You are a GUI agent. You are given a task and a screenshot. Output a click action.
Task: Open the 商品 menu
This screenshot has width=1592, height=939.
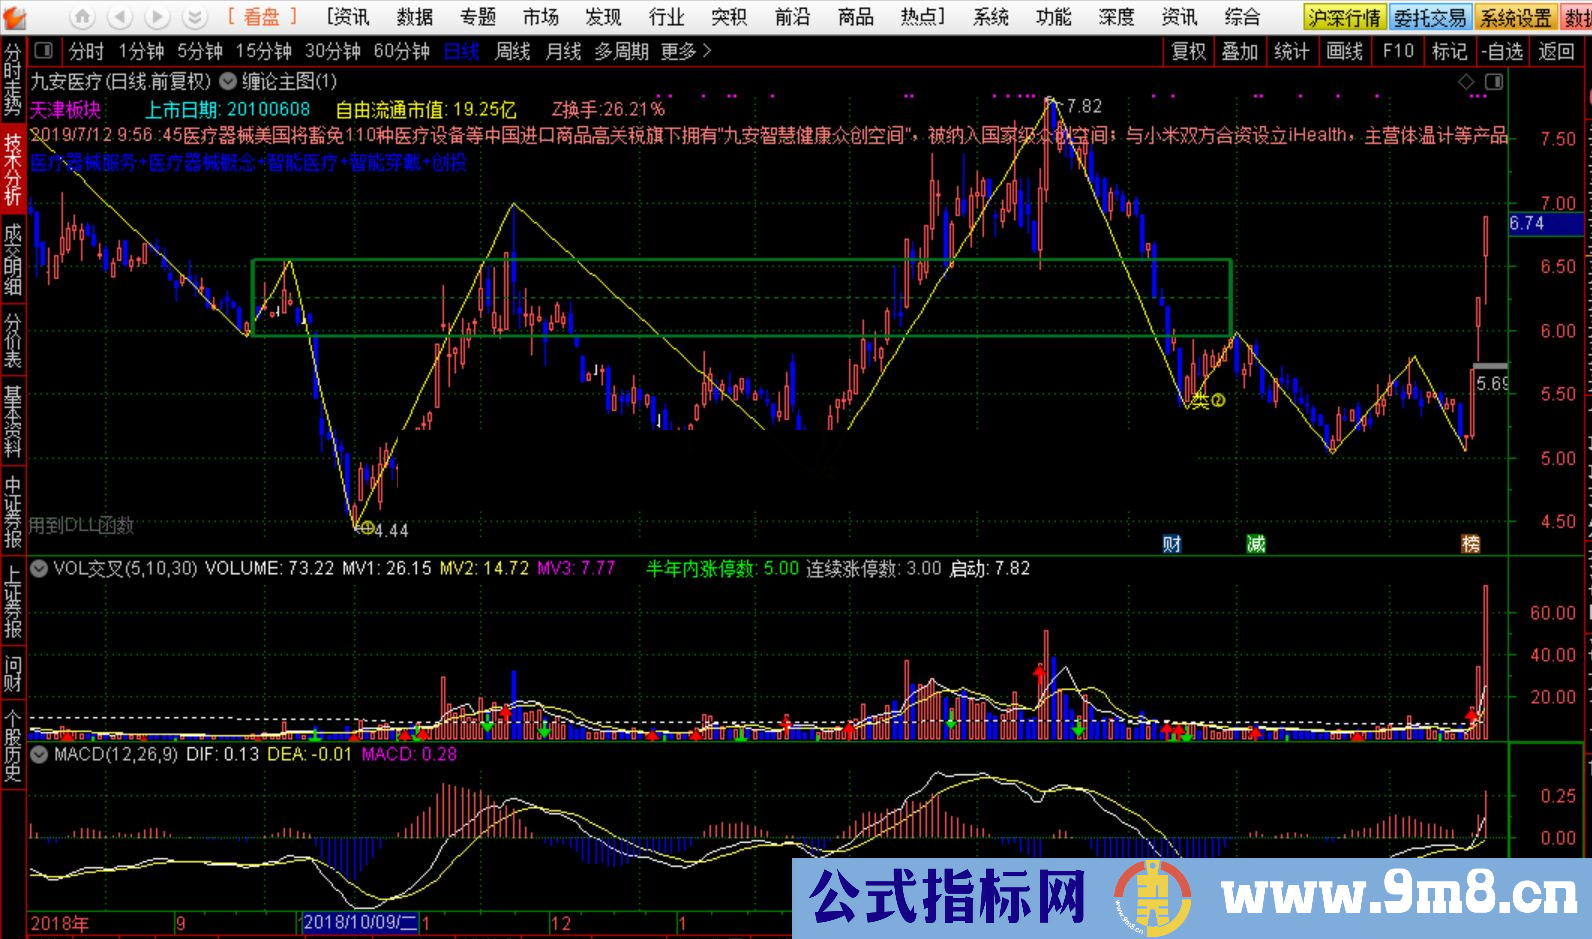[856, 17]
